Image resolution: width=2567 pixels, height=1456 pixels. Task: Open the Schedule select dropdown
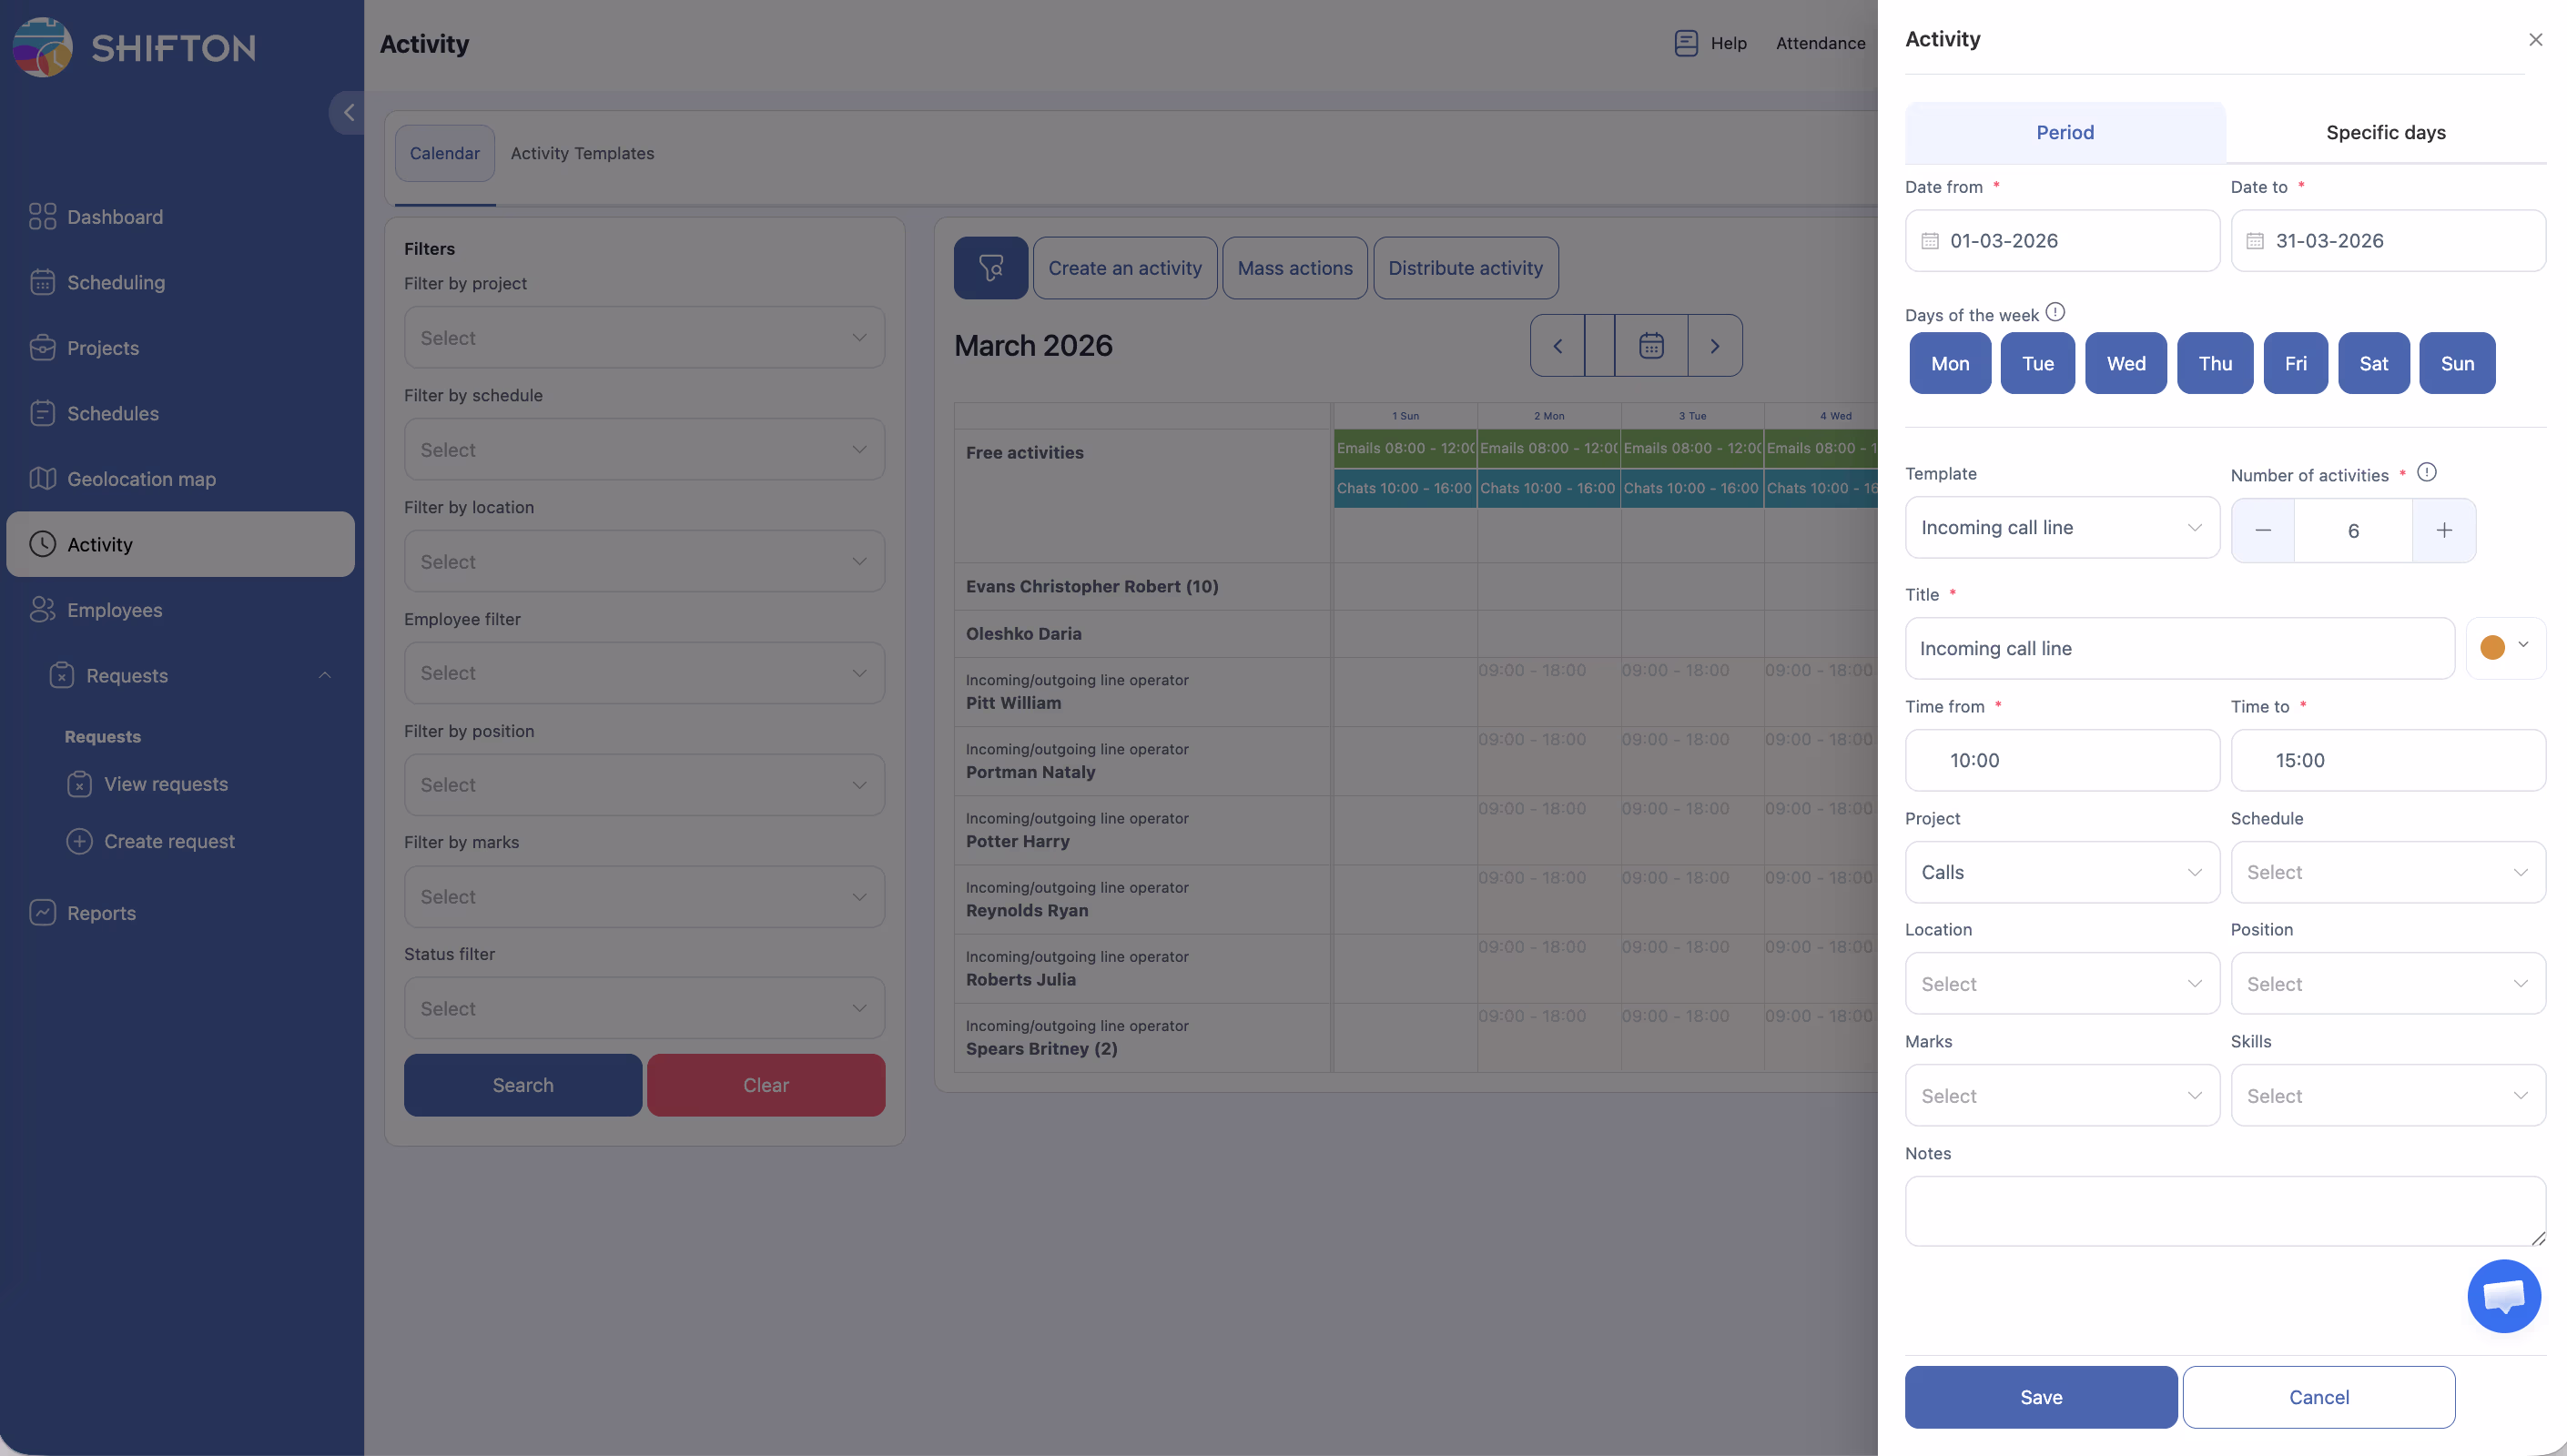2387,872
